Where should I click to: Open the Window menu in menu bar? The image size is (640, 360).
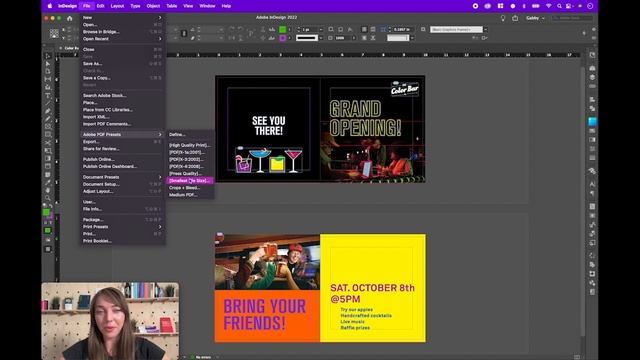[x=207, y=6]
